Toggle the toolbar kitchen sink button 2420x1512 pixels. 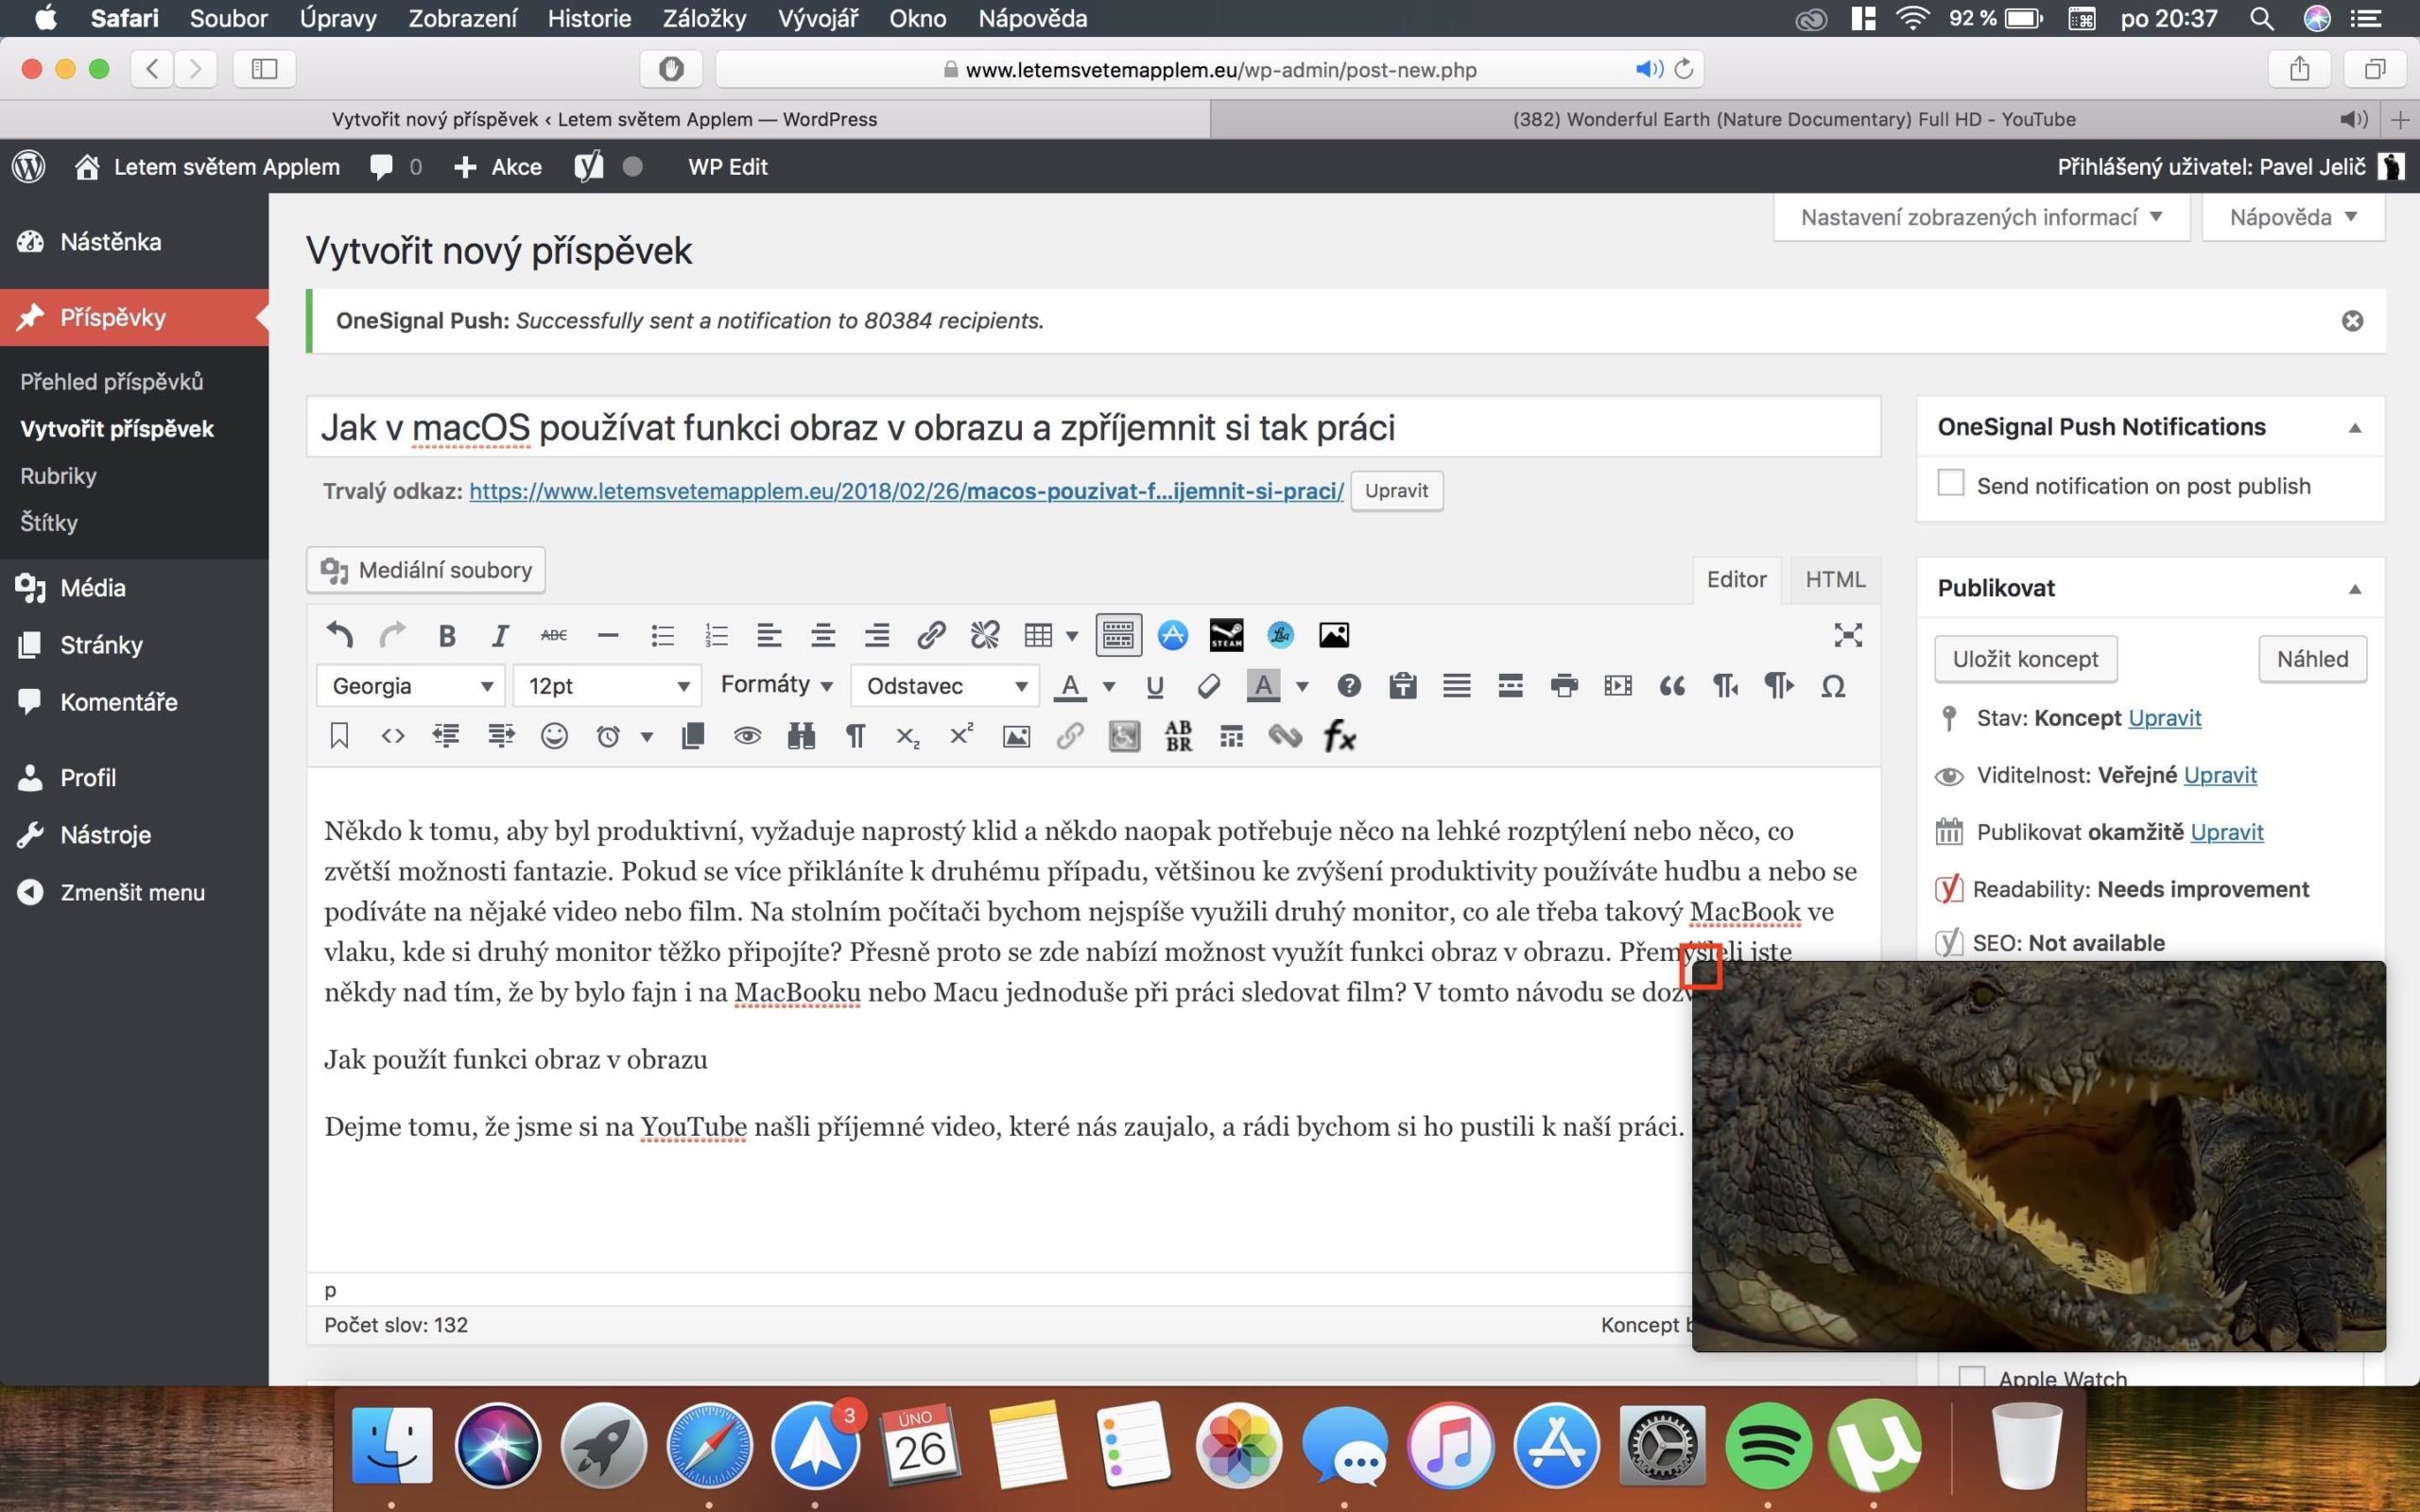click(x=1118, y=635)
